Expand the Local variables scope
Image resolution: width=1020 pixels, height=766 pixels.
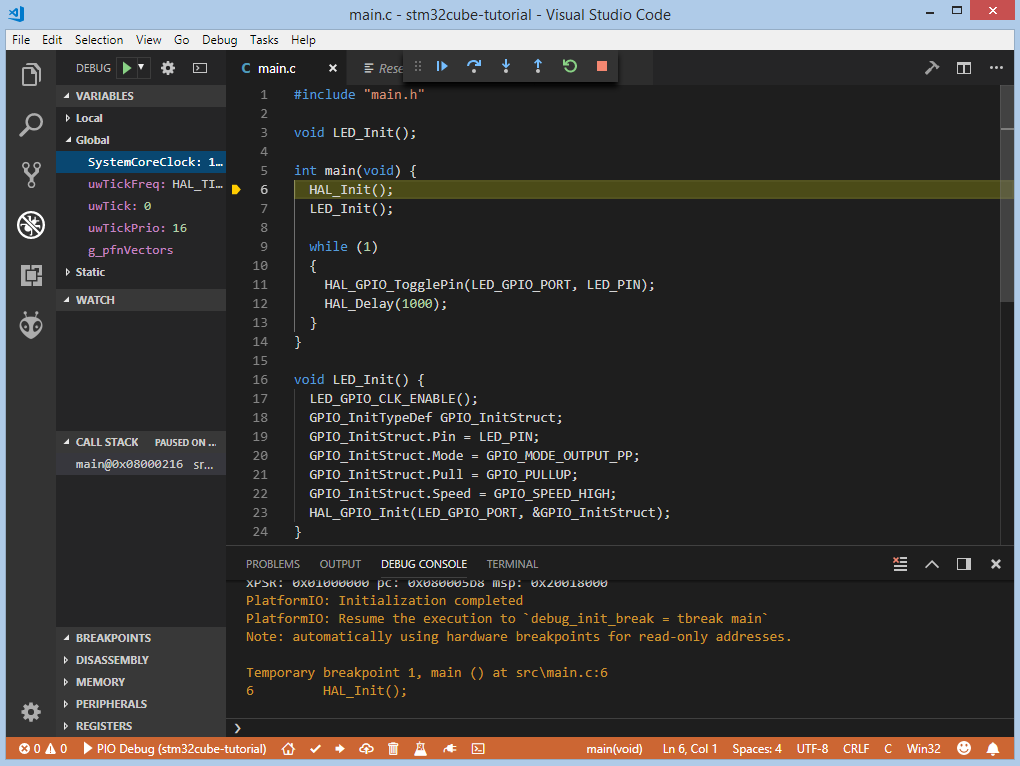[141, 118]
